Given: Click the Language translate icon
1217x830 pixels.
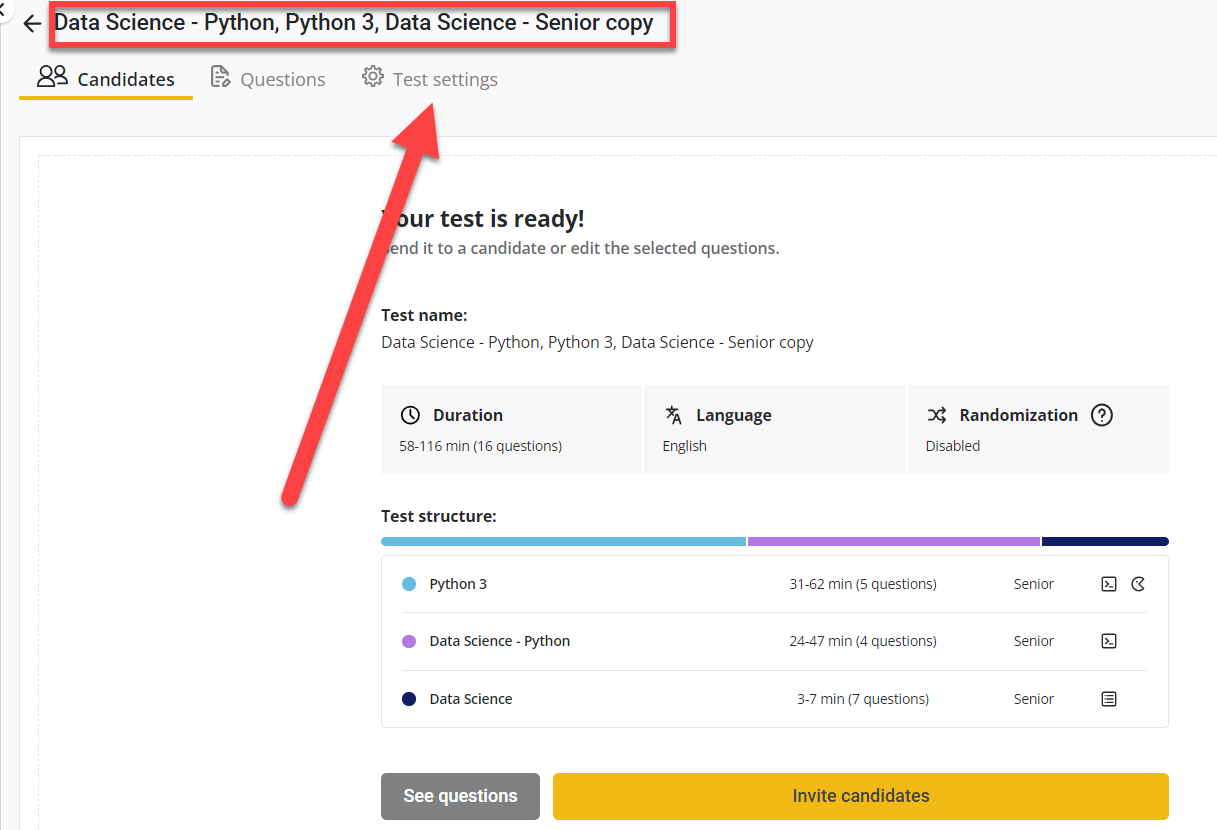Looking at the screenshot, I should [x=673, y=415].
